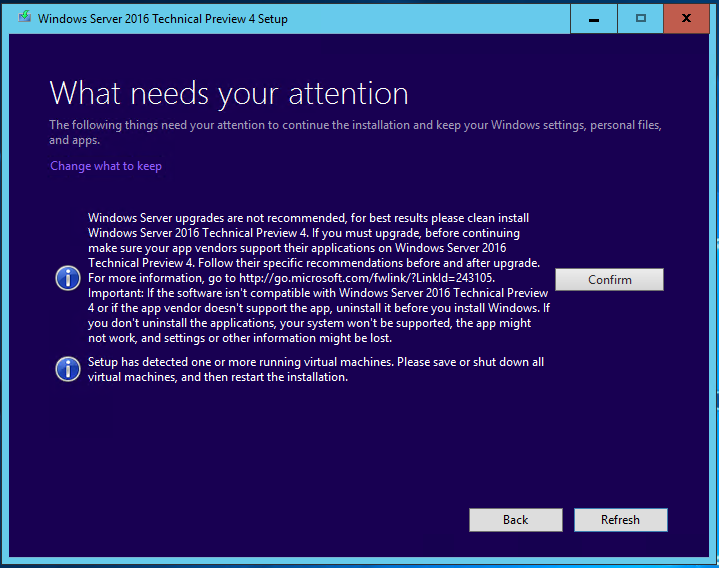Click the 'The following things need your attention' description
Image resolution: width=719 pixels, height=568 pixels.
(355, 132)
